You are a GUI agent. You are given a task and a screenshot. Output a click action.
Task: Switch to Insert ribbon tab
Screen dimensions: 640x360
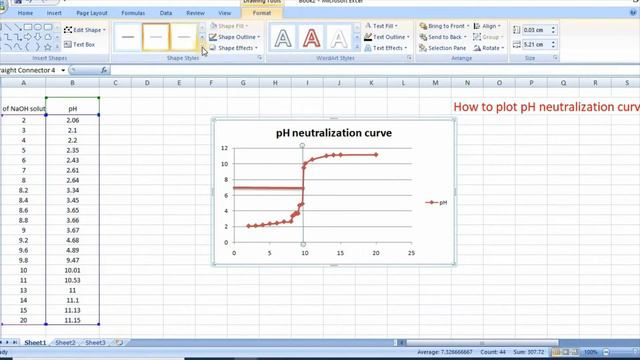tap(54, 13)
